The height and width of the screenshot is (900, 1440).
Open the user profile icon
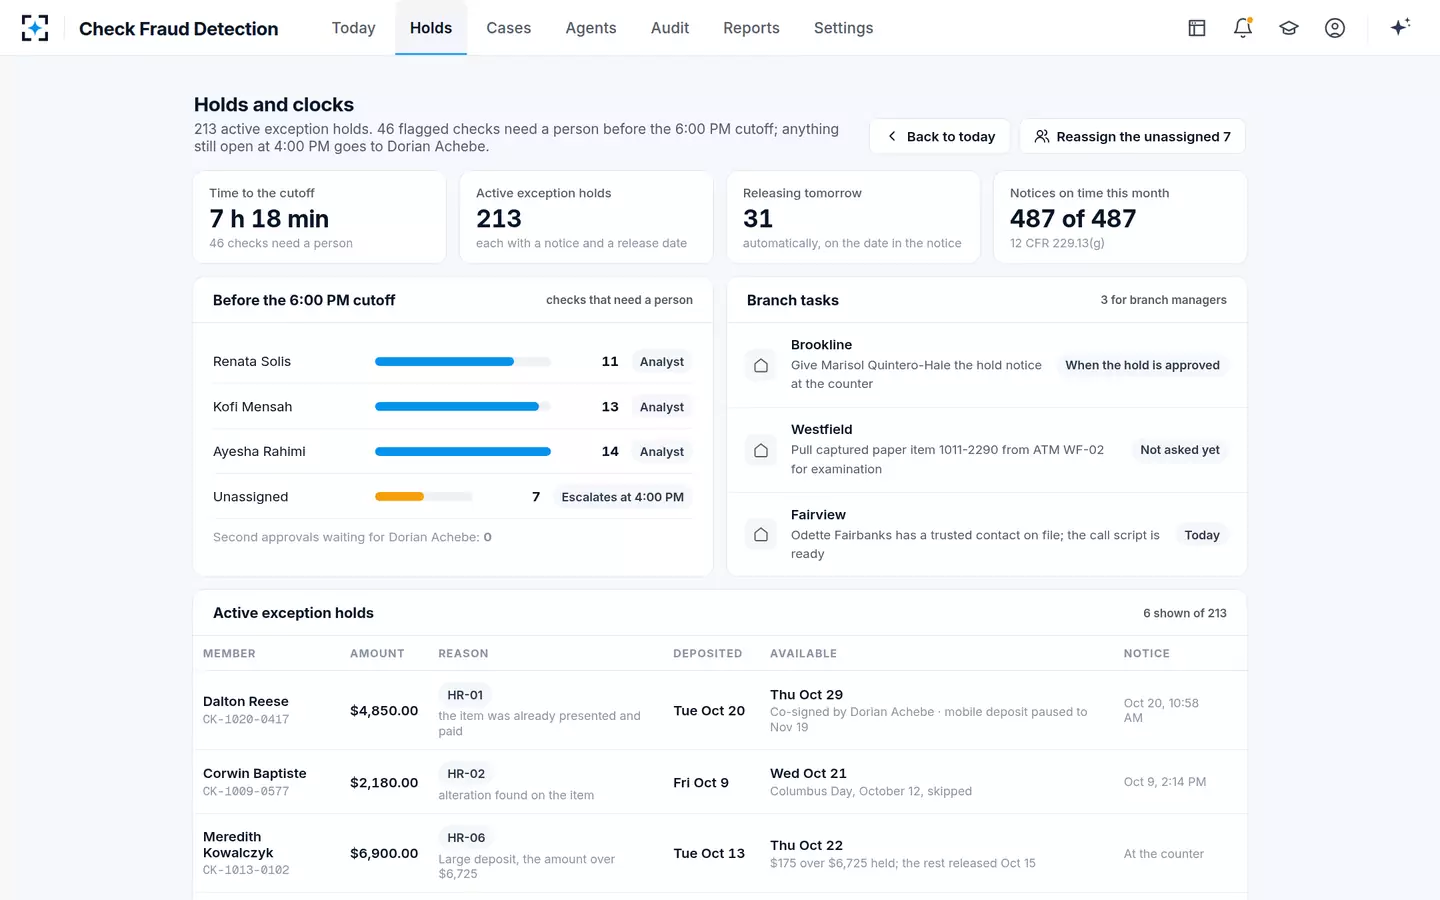click(x=1335, y=28)
